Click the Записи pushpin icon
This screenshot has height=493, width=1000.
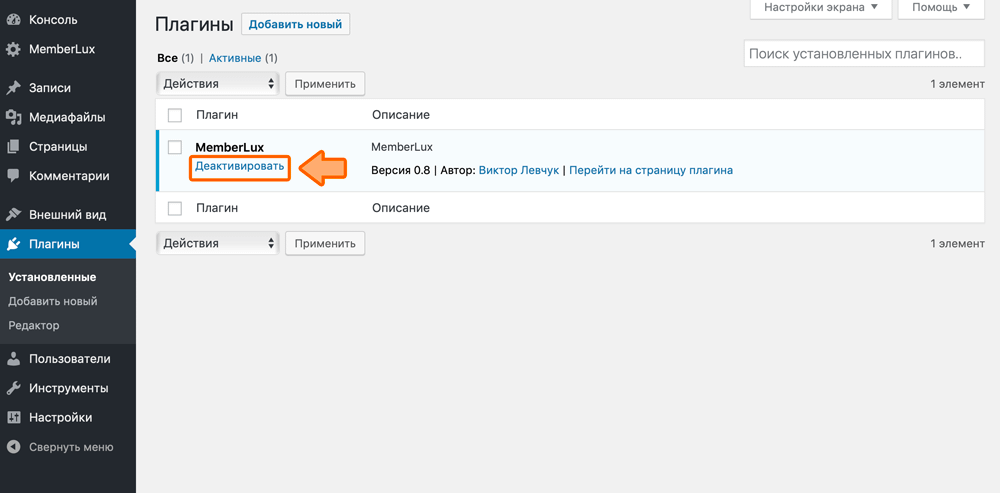click(13, 88)
